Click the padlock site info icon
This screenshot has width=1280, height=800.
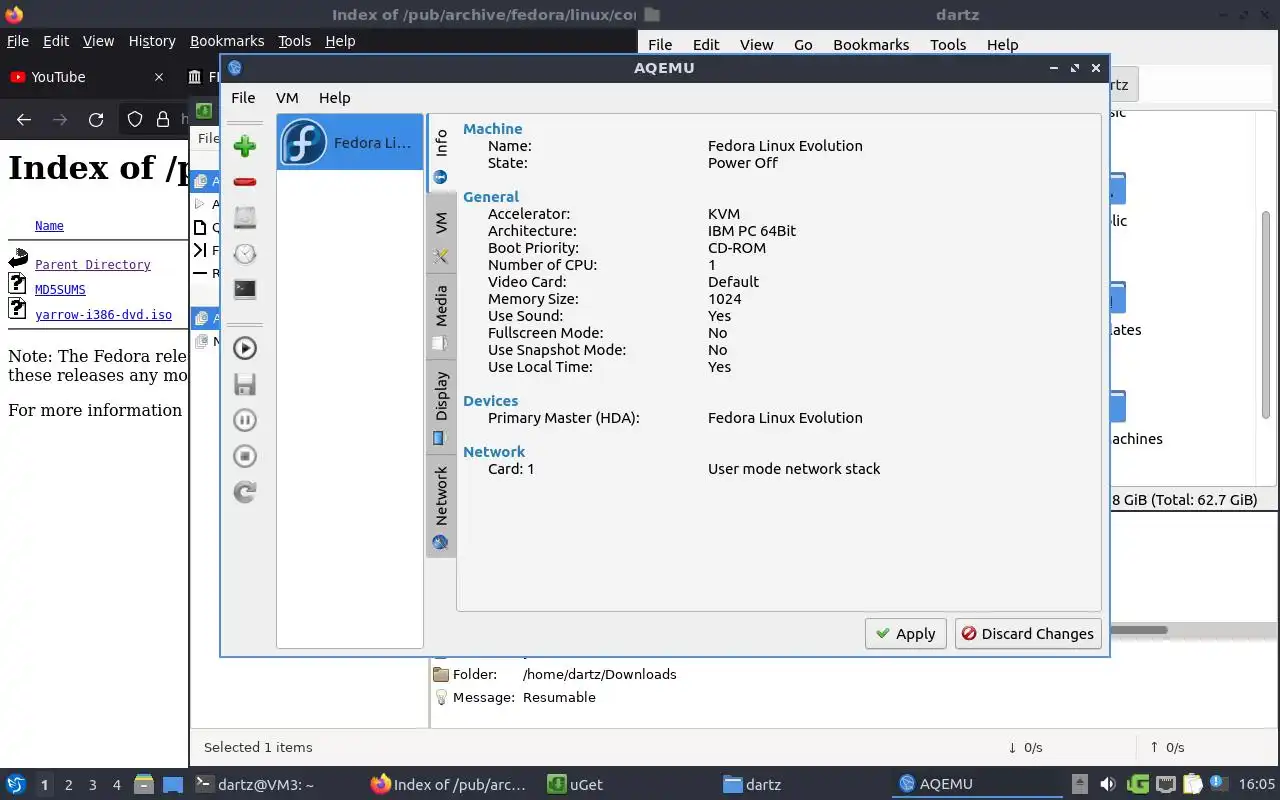(163, 120)
